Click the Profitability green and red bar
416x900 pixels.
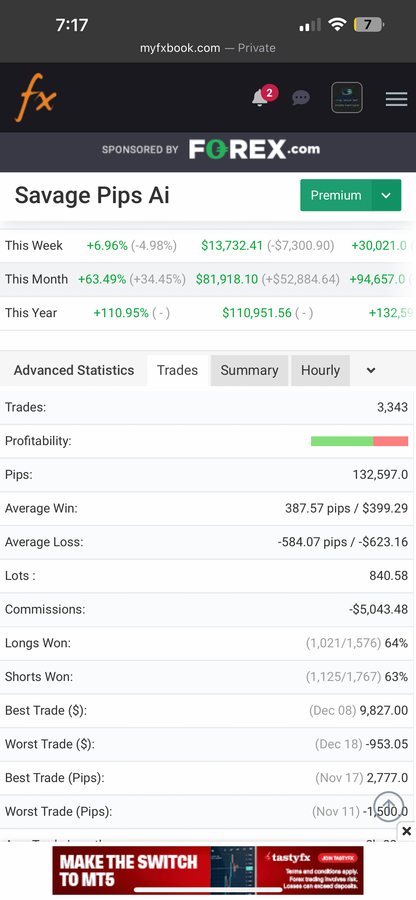(359, 441)
